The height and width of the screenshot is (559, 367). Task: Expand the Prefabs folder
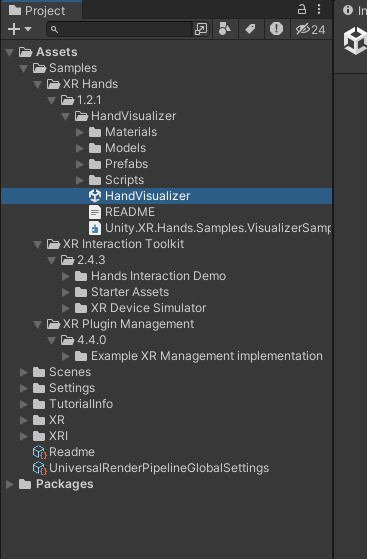(x=80, y=165)
